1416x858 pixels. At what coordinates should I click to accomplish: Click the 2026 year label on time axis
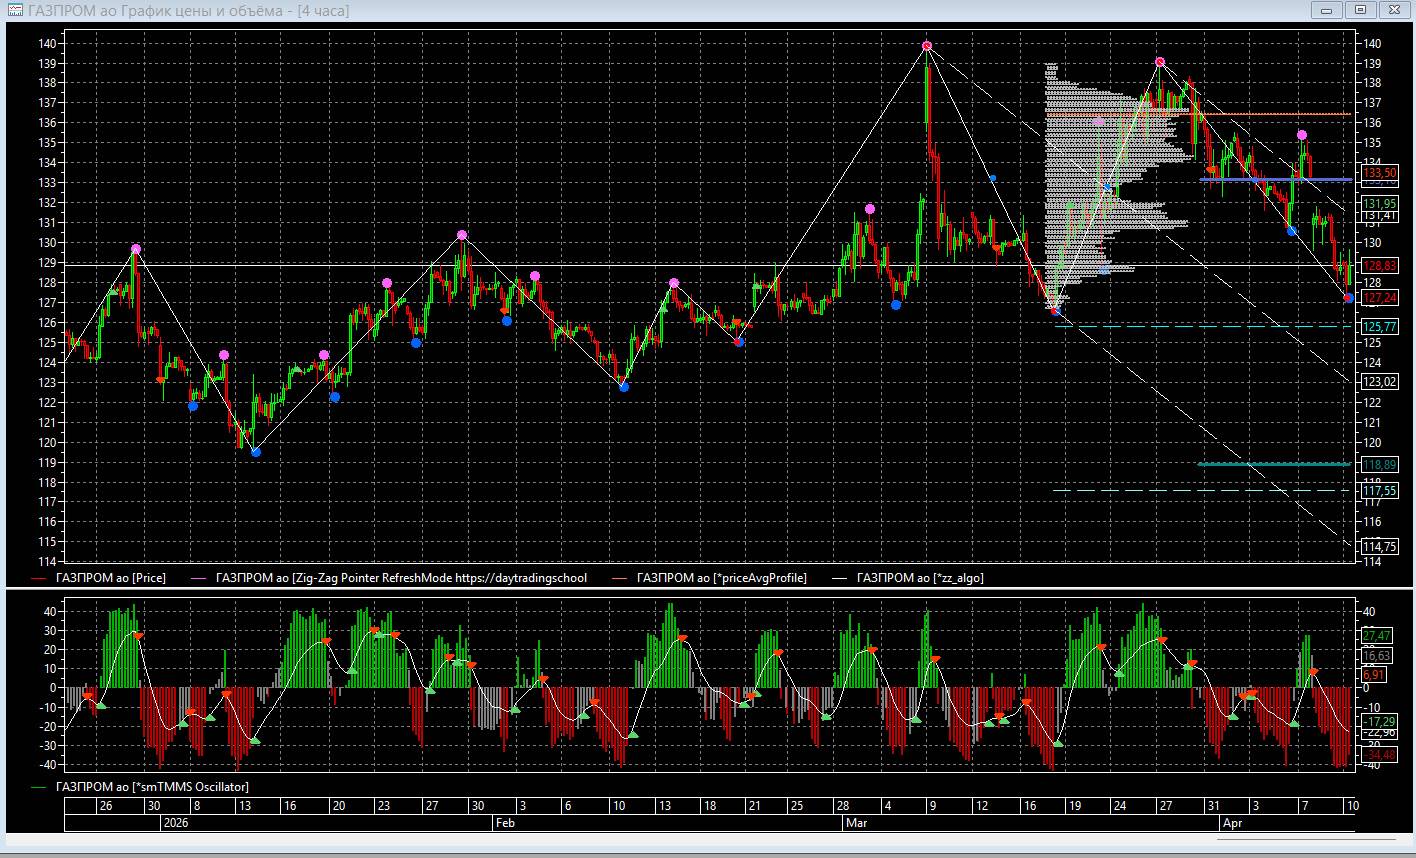(x=175, y=823)
